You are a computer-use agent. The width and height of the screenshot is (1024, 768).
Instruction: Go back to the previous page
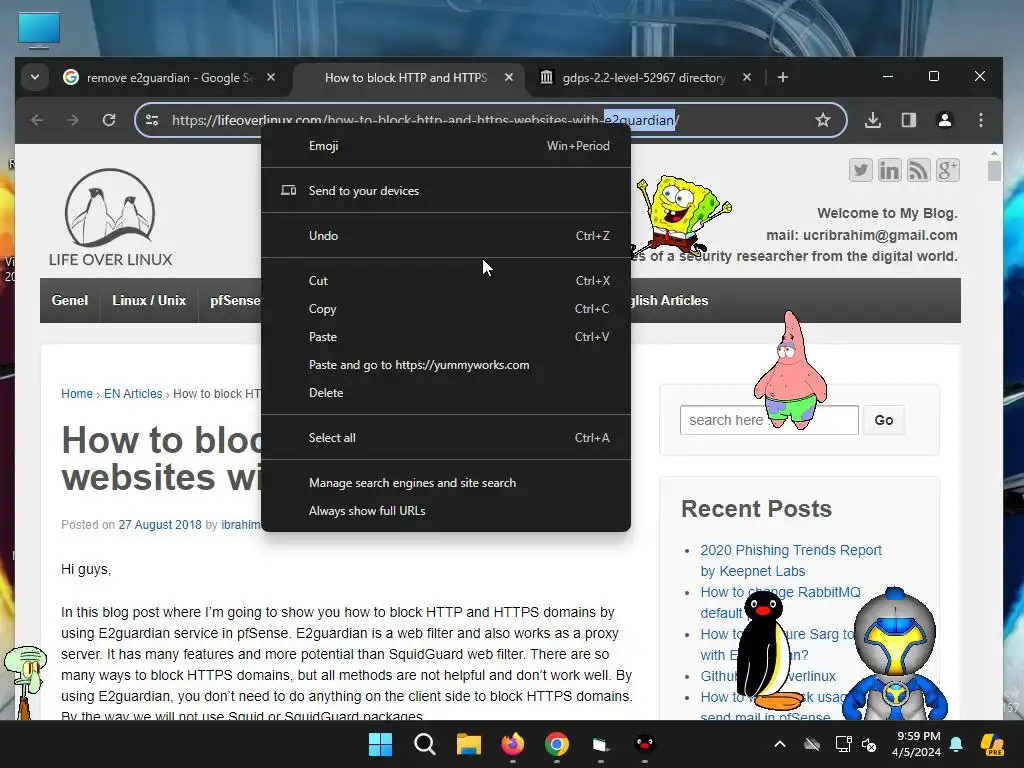pyautogui.click(x=37, y=120)
